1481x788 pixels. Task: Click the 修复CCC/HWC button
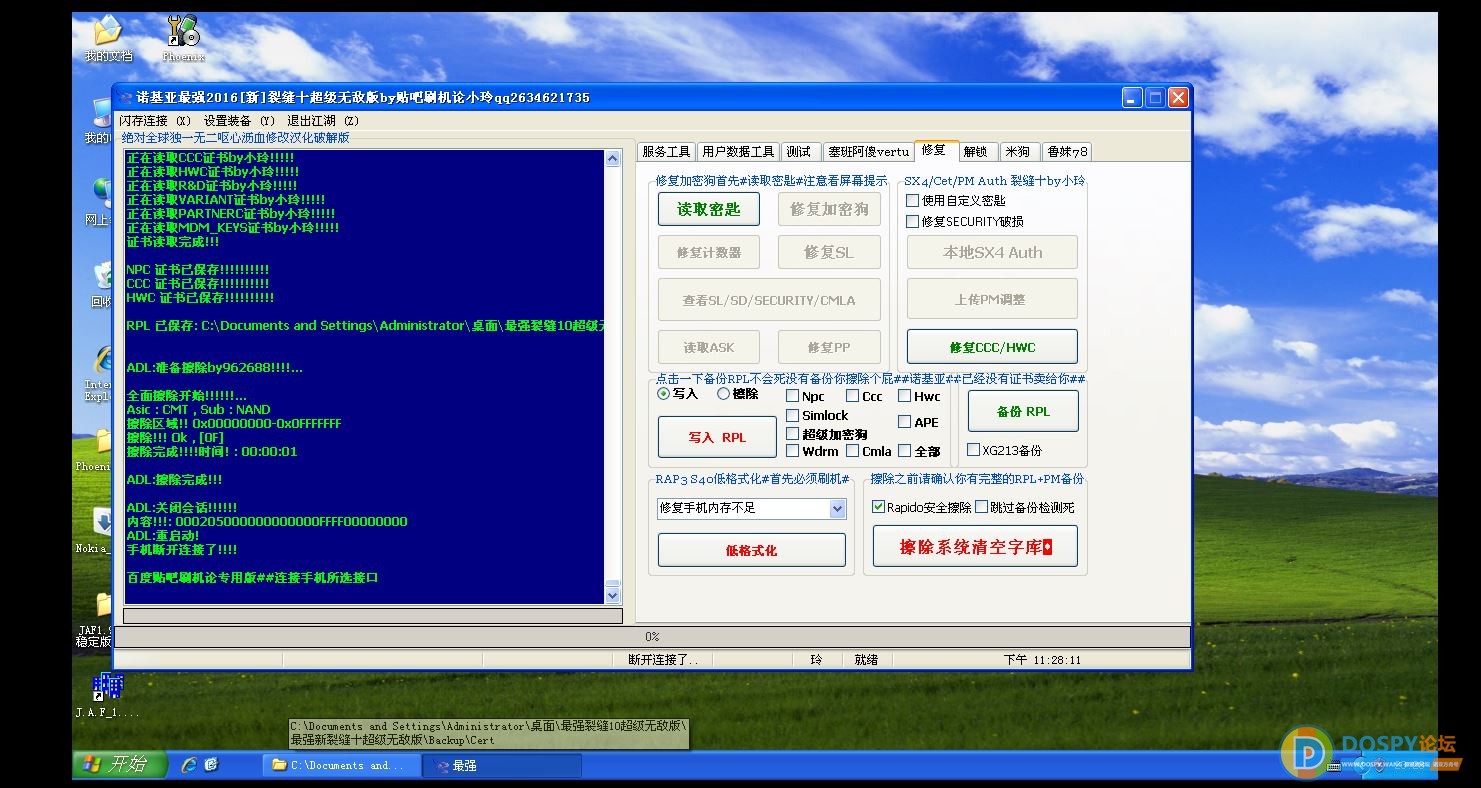(992, 347)
